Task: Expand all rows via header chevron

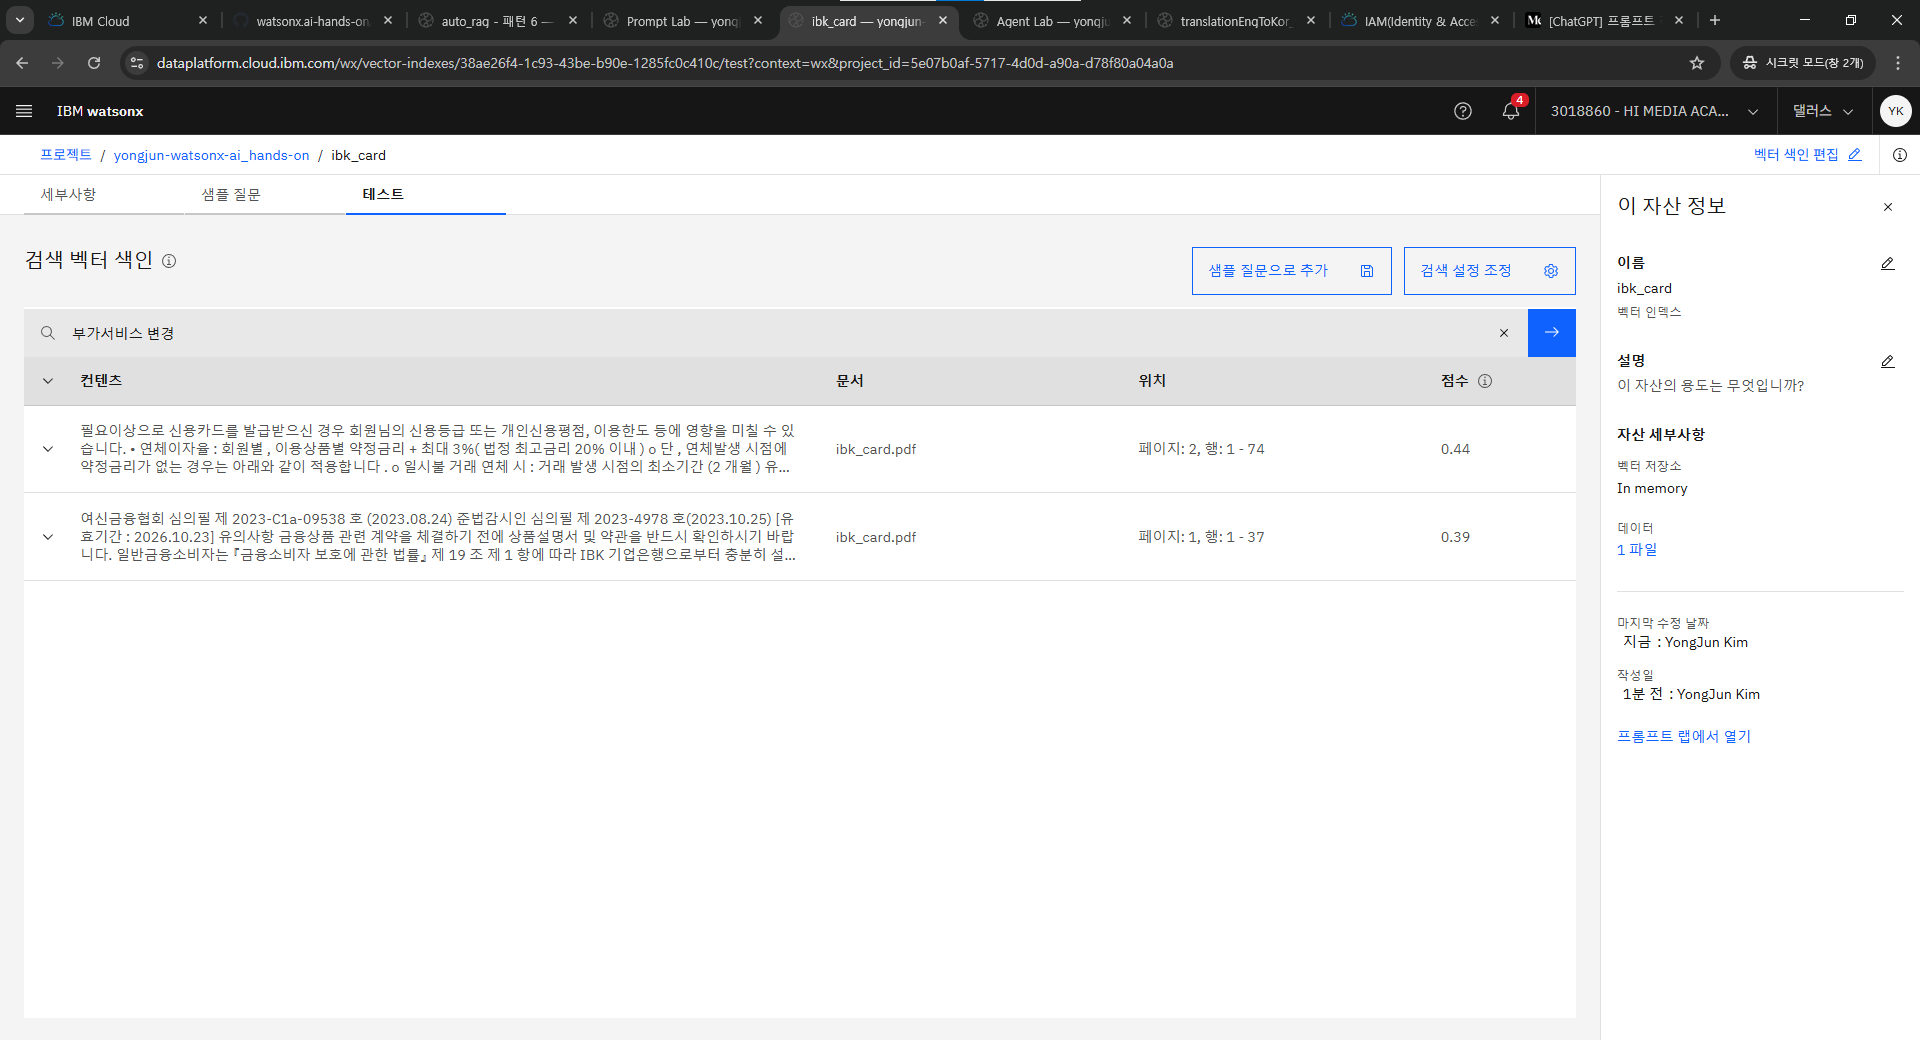Action: [48, 381]
